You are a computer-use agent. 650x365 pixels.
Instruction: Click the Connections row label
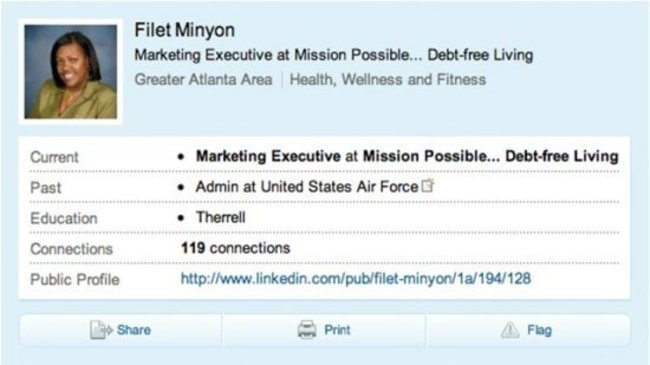(x=71, y=249)
